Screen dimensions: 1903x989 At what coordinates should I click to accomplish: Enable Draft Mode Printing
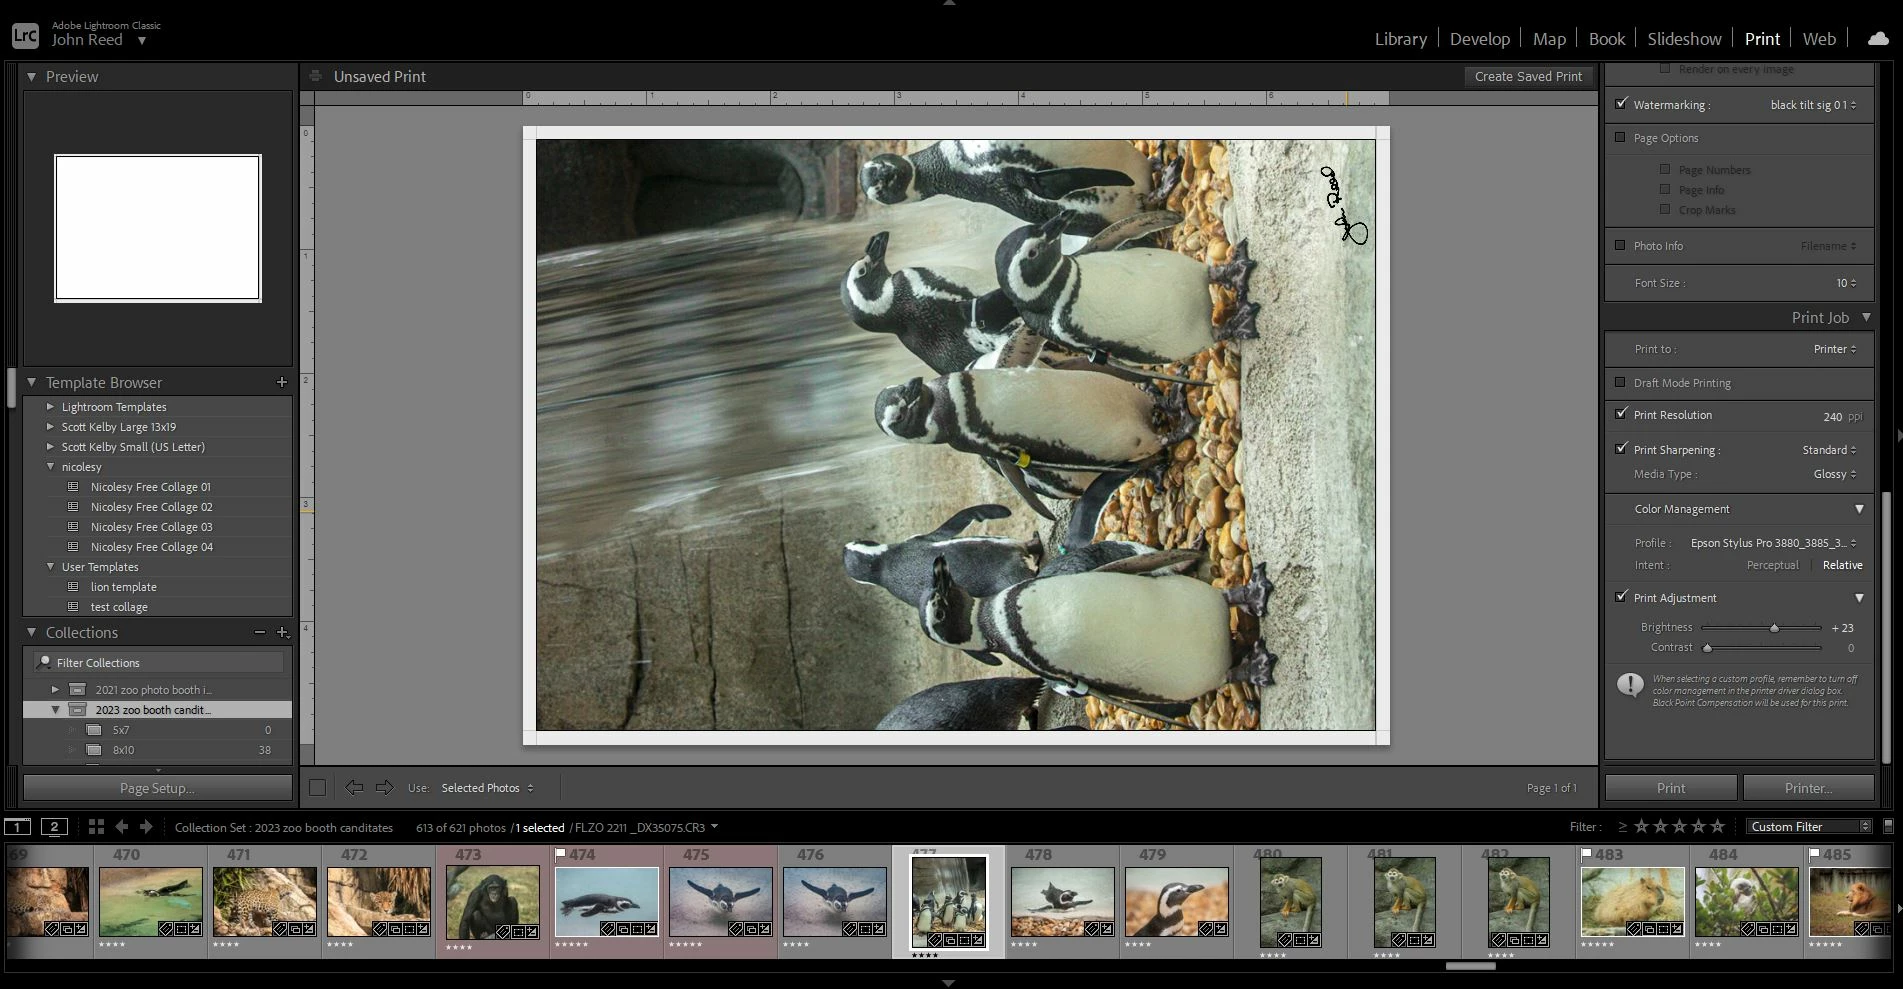(1620, 382)
